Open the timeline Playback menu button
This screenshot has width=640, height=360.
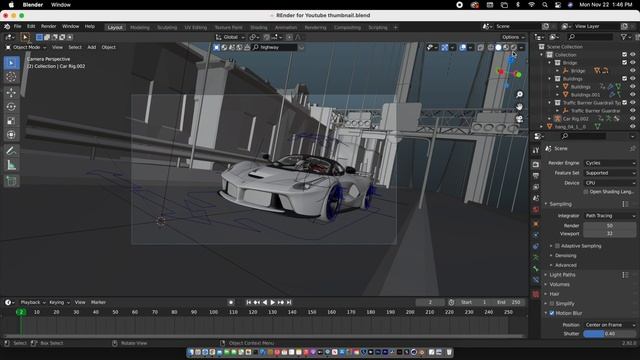click(33, 302)
